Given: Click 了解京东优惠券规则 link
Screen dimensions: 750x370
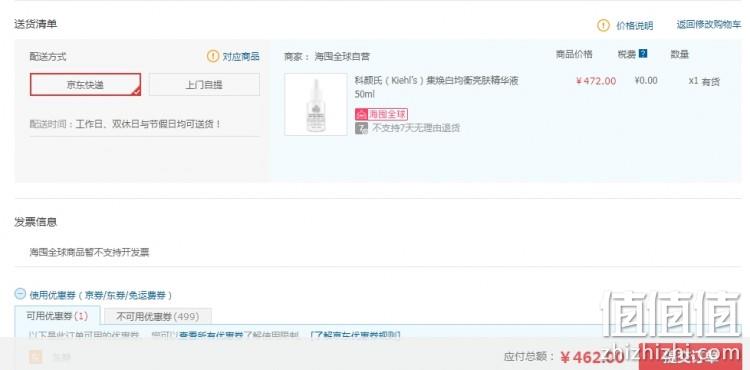Looking at the screenshot, I should (355, 335).
